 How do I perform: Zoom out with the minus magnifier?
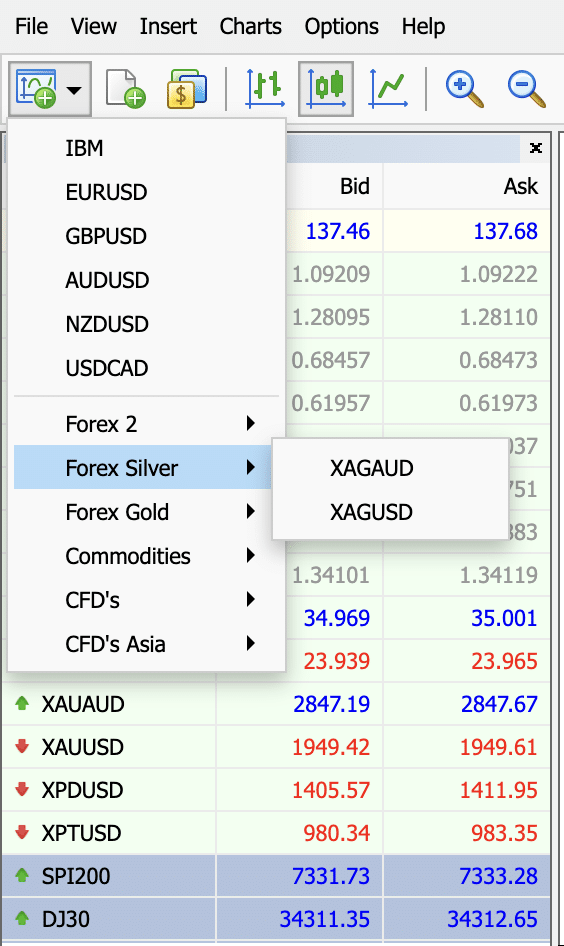tap(527, 89)
